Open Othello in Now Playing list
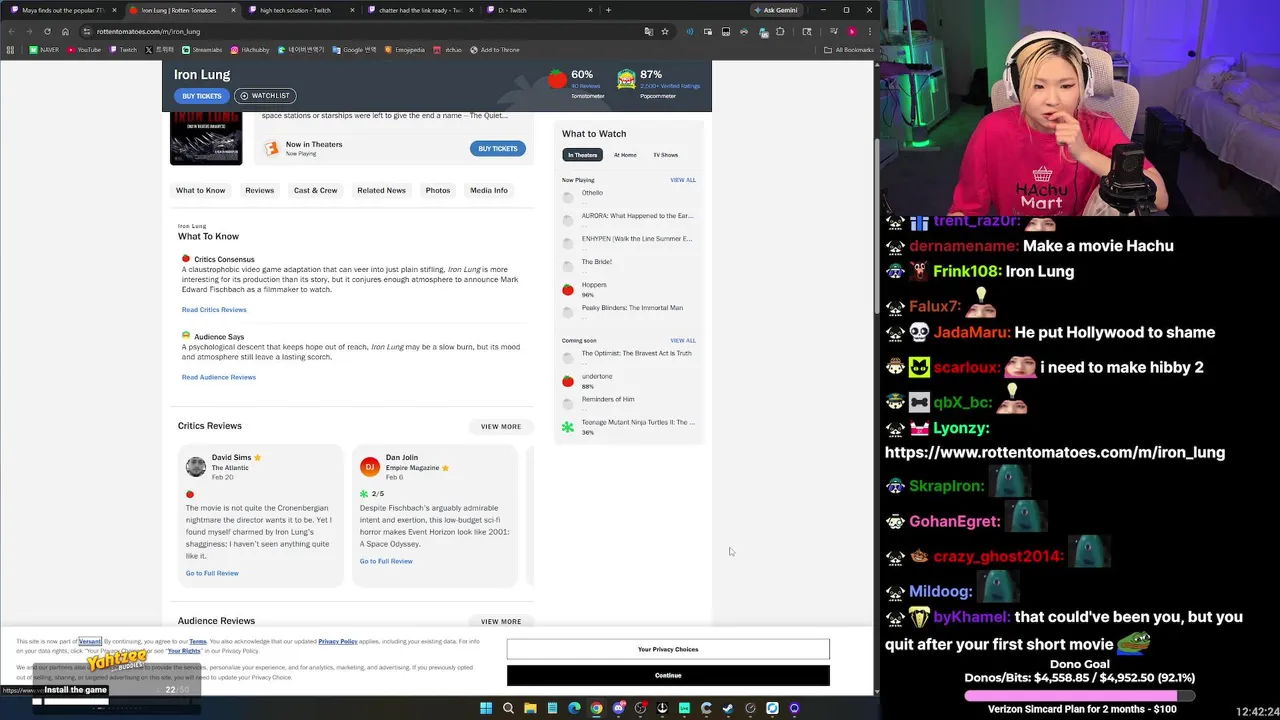 click(x=592, y=193)
